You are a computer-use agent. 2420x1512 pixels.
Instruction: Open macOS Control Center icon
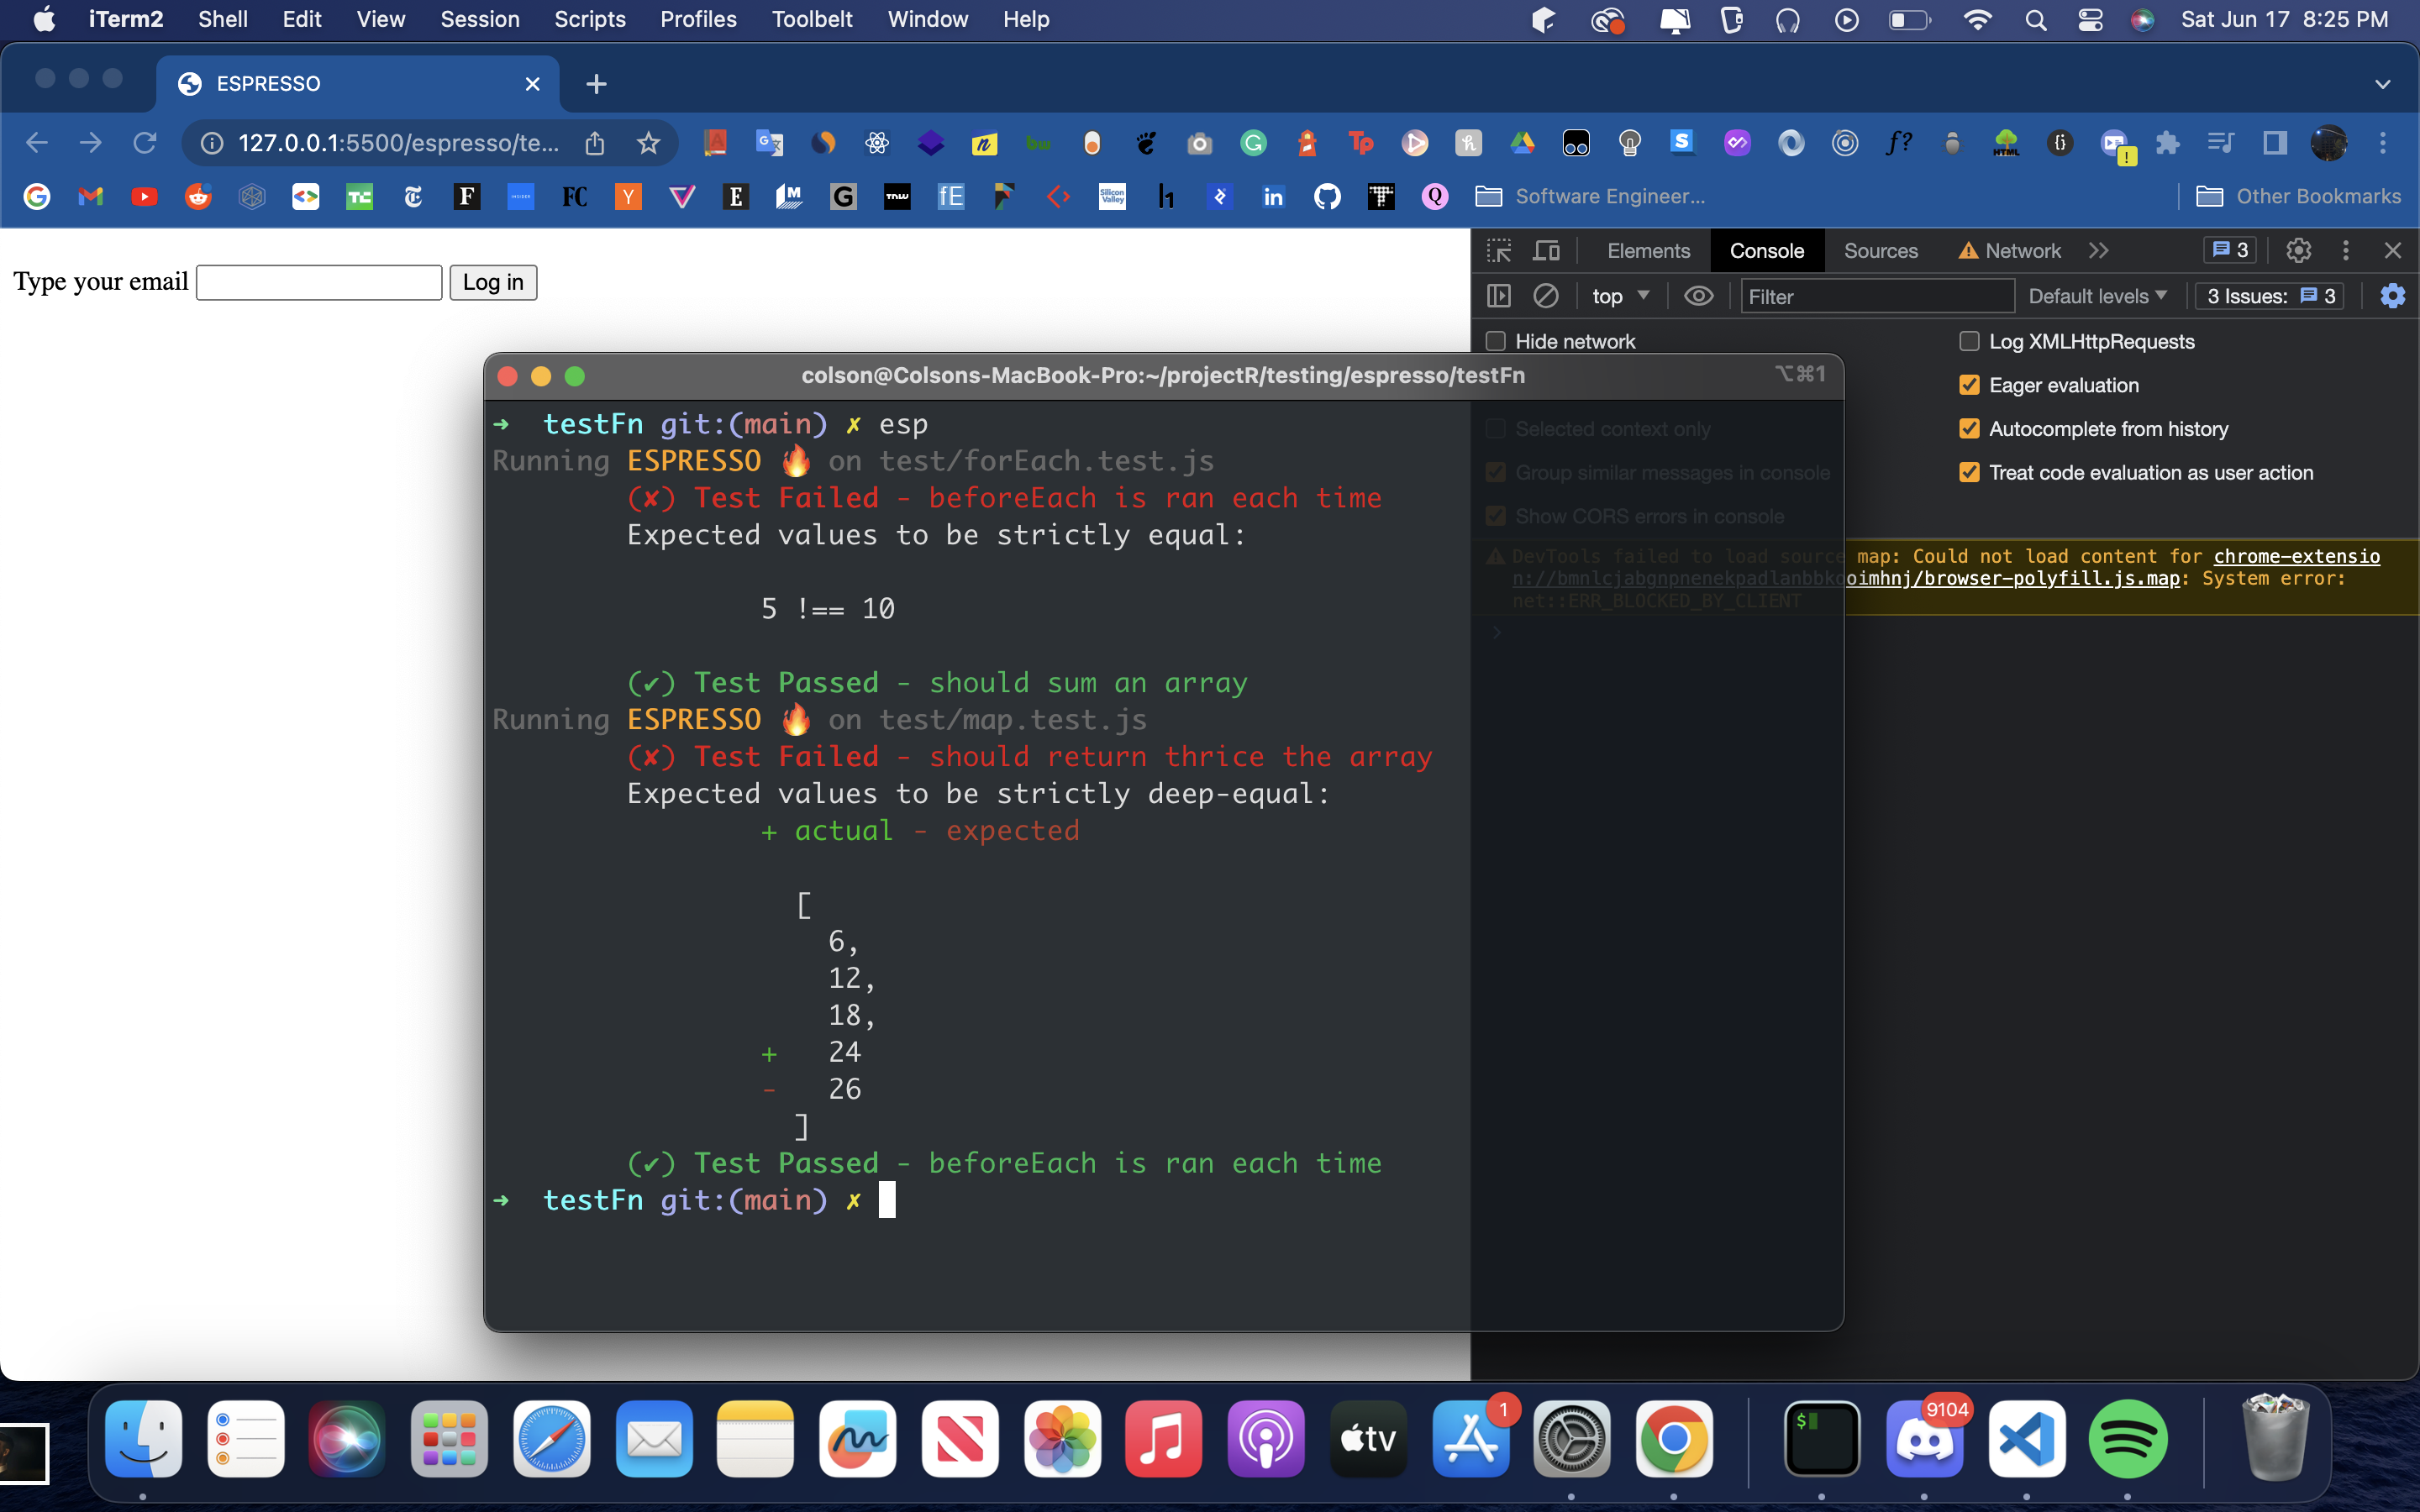click(2090, 20)
